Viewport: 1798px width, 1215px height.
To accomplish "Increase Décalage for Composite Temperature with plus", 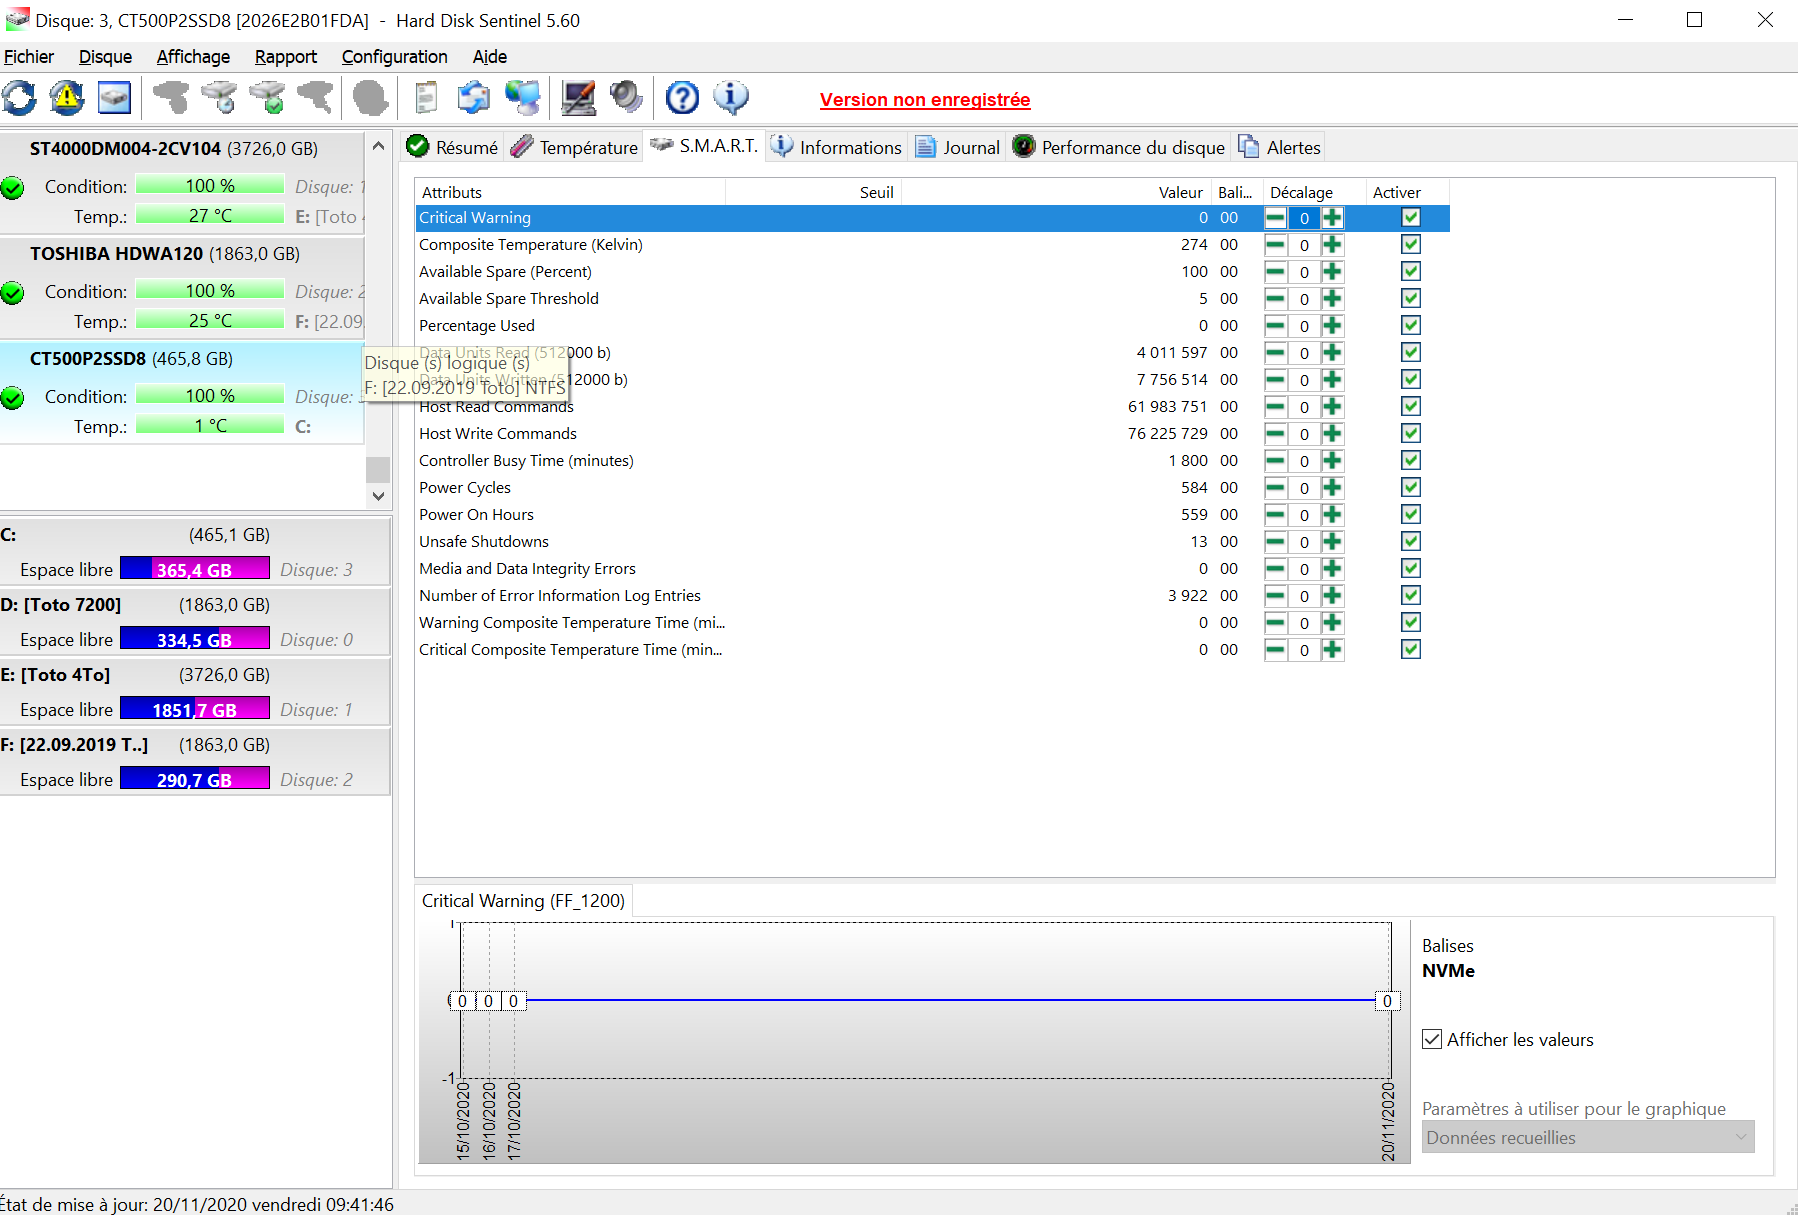I will [x=1332, y=245].
